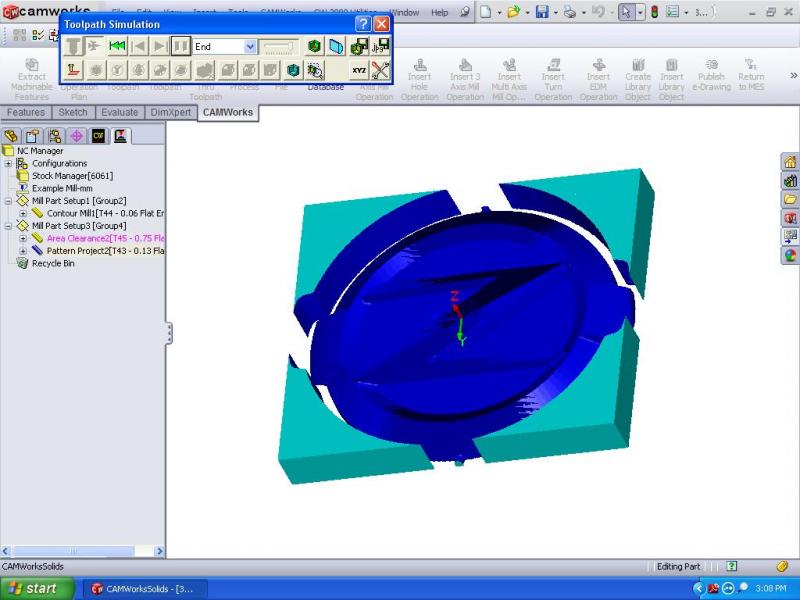
Task: Select NC Manager in the tree
Action: pyautogui.click(x=40, y=151)
